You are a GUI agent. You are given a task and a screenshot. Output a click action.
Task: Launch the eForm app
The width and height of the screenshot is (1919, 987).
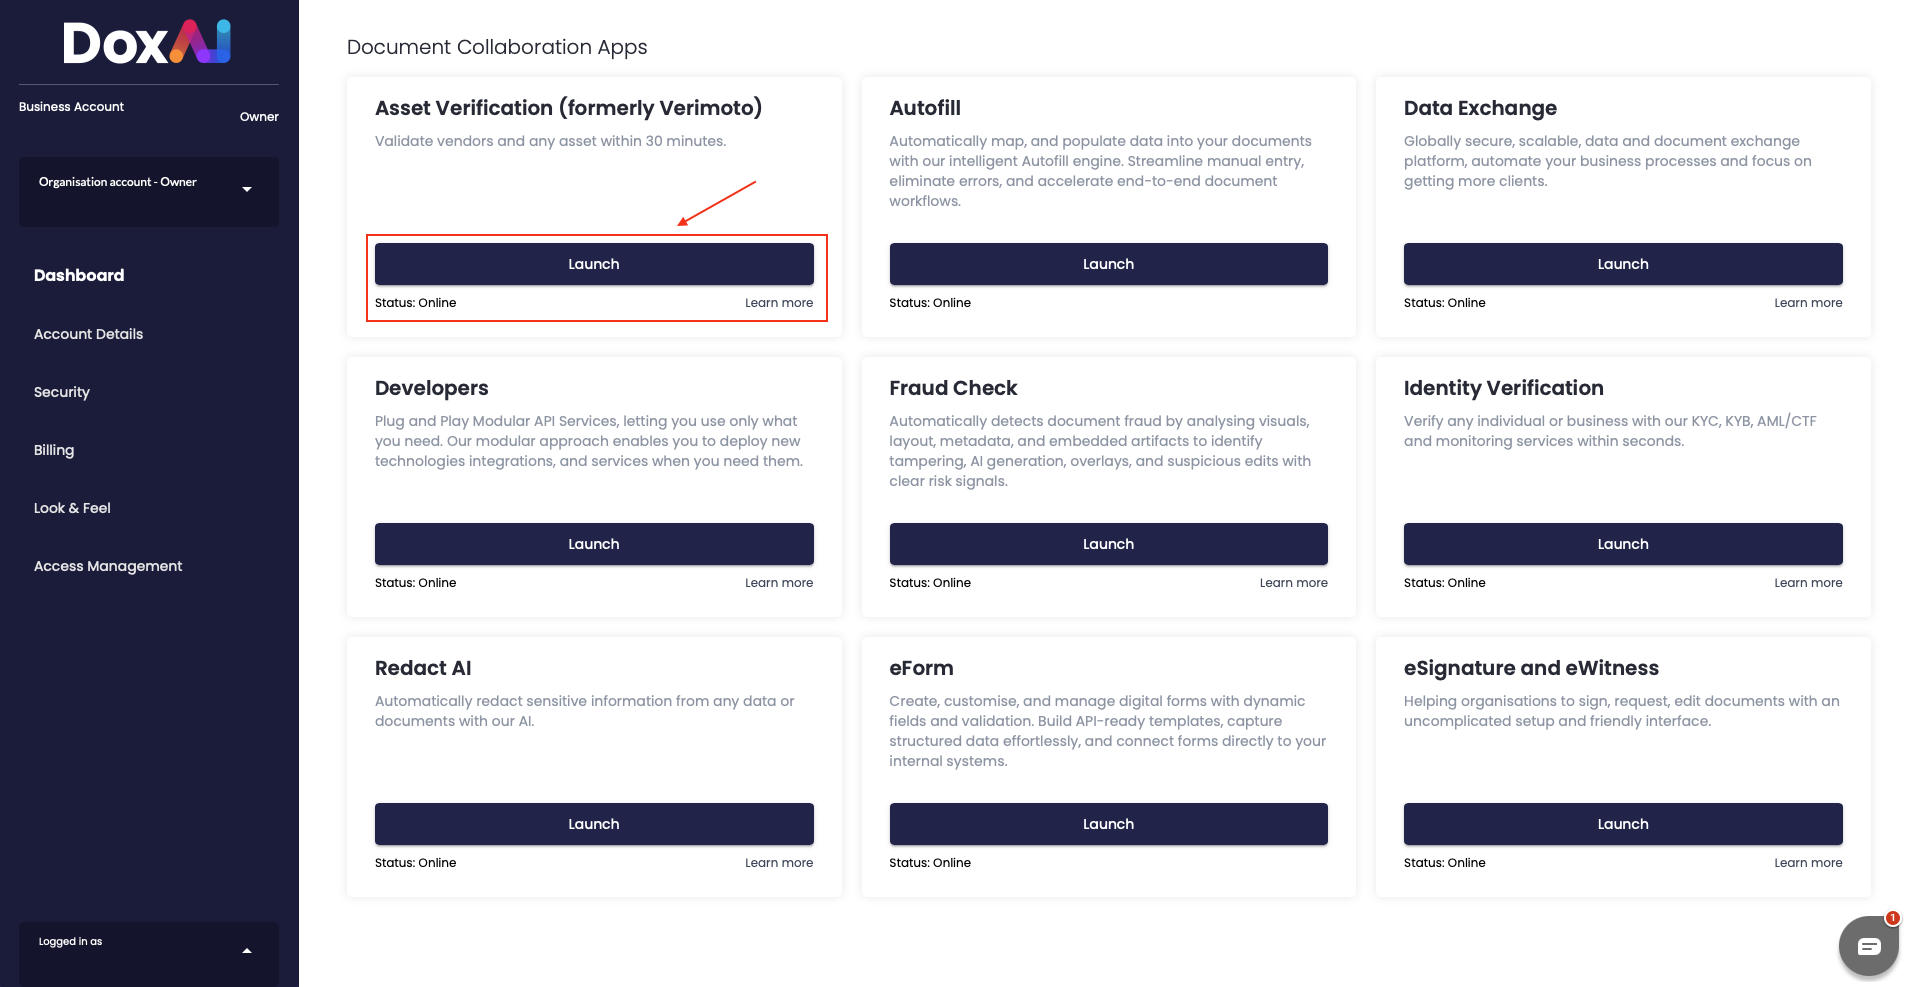click(x=1108, y=824)
